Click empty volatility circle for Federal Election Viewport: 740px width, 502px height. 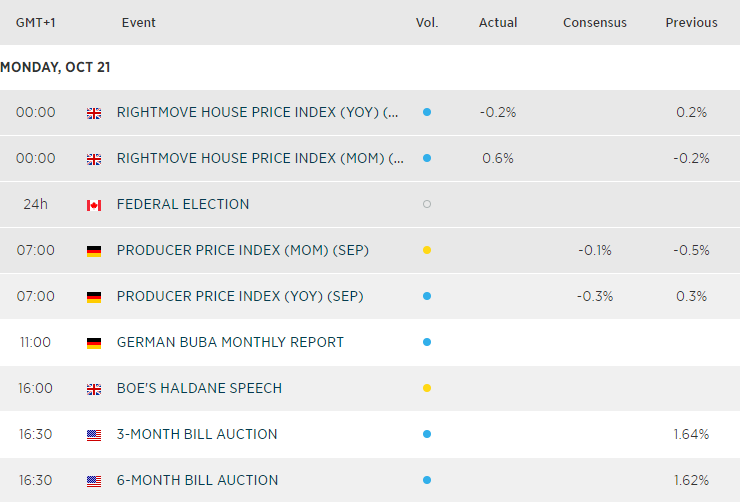[427, 205]
